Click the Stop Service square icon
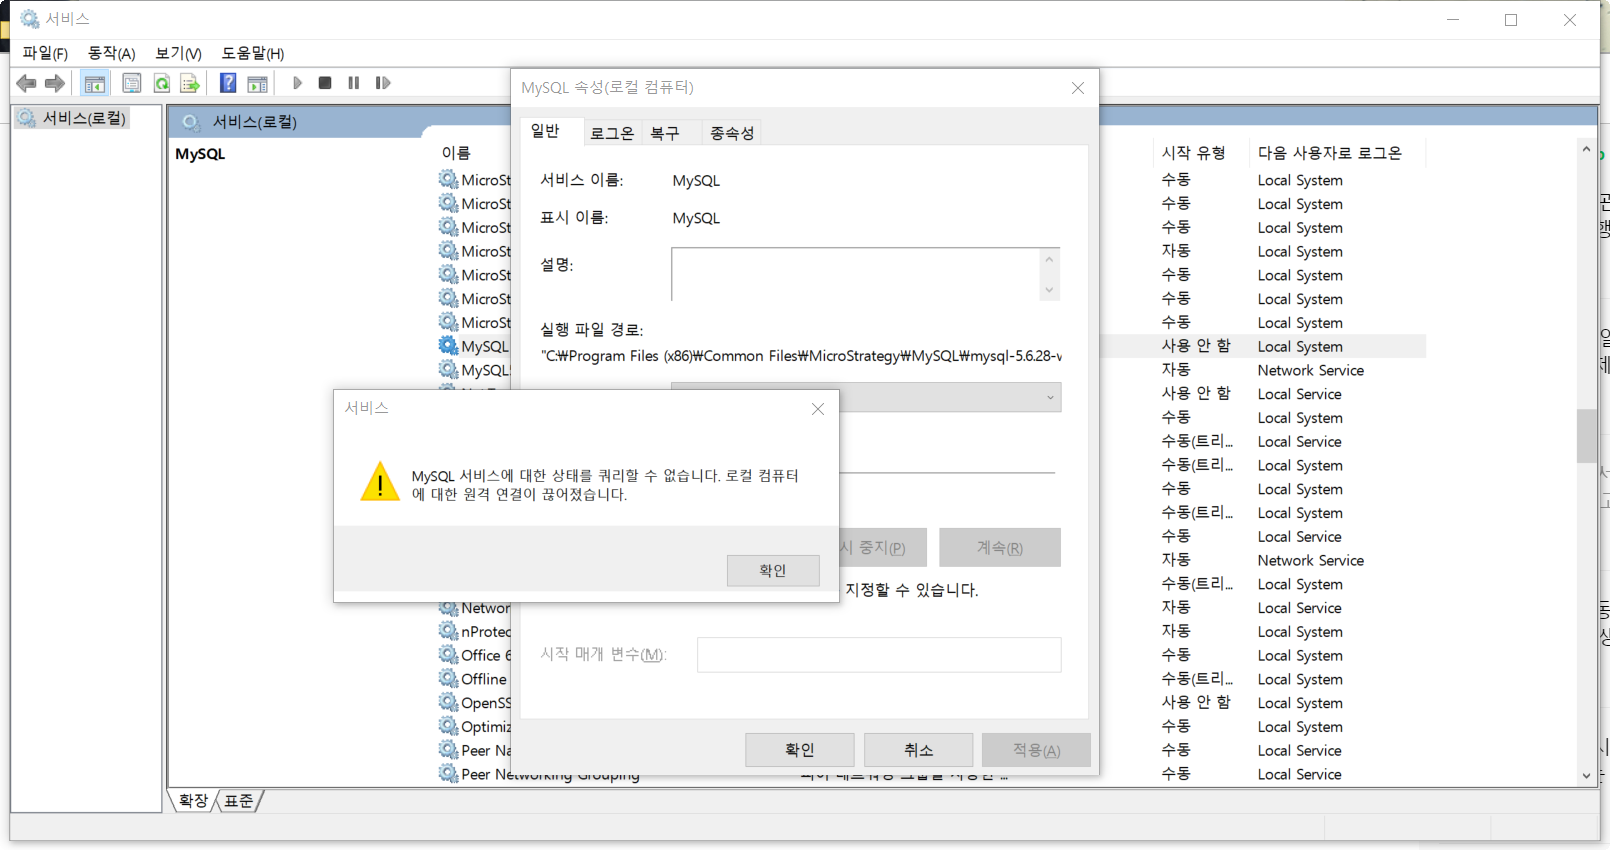Image resolution: width=1610 pixels, height=850 pixels. click(x=325, y=83)
